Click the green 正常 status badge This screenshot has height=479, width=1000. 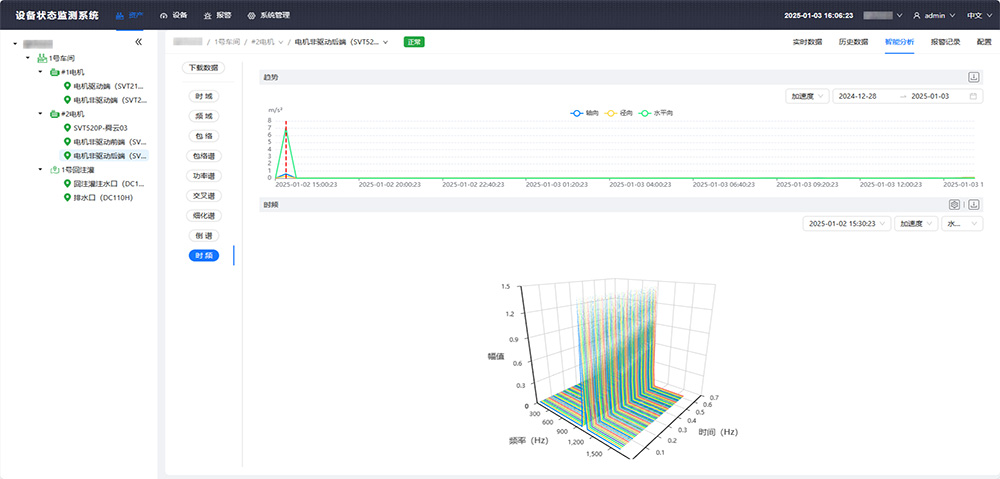tap(414, 42)
